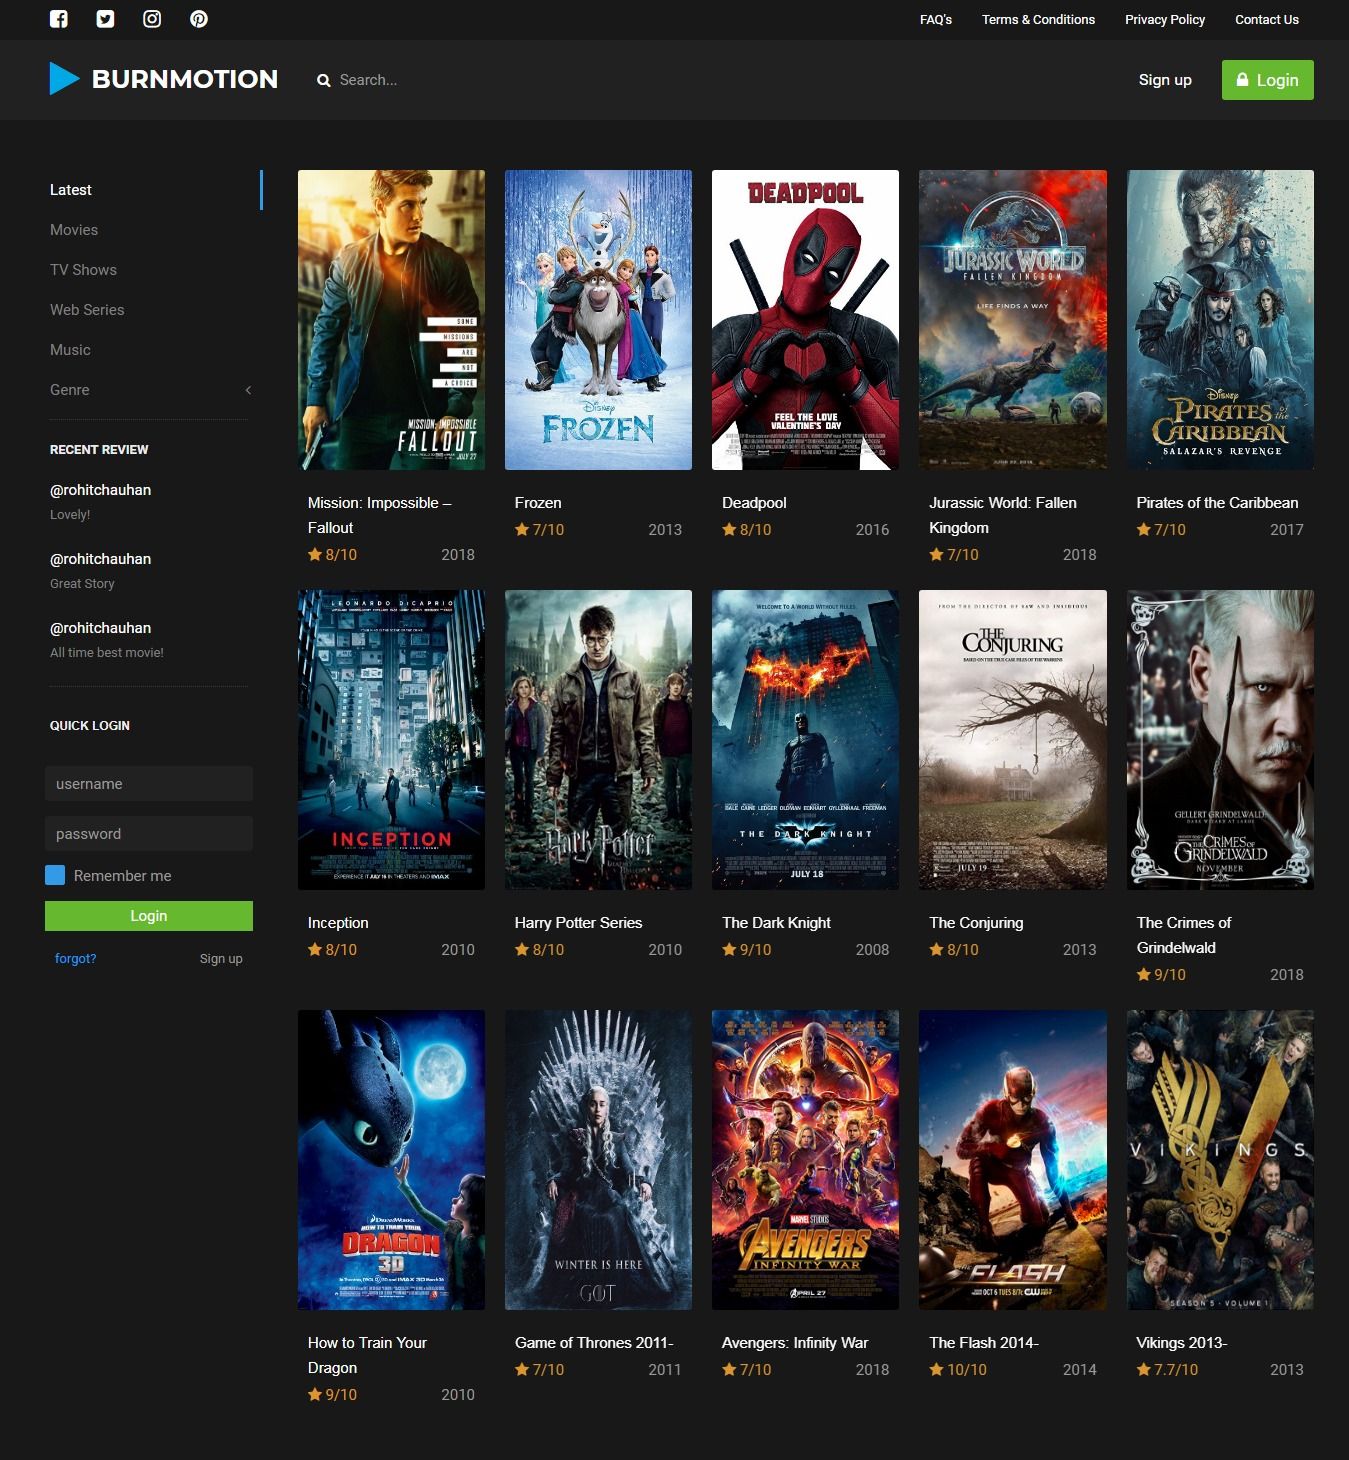Select the Latest sidebar item

(70, 190)
